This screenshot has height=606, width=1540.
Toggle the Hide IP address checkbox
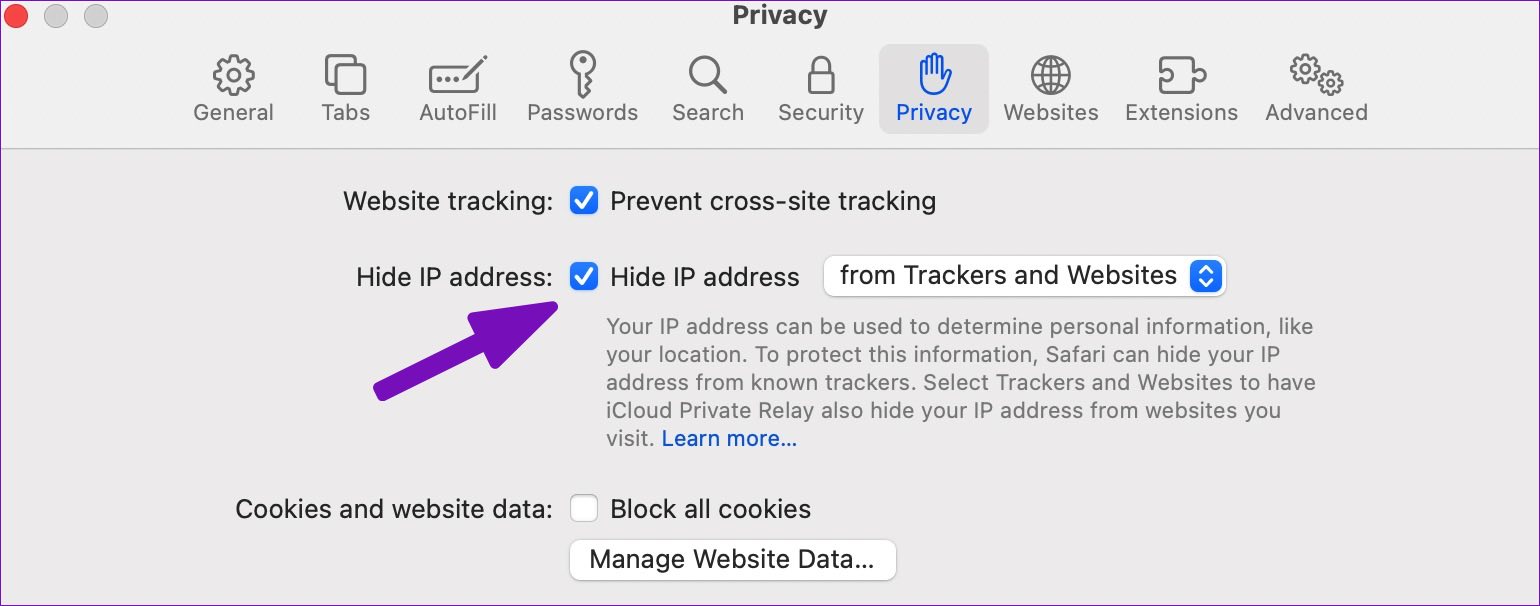click(584, 276)
